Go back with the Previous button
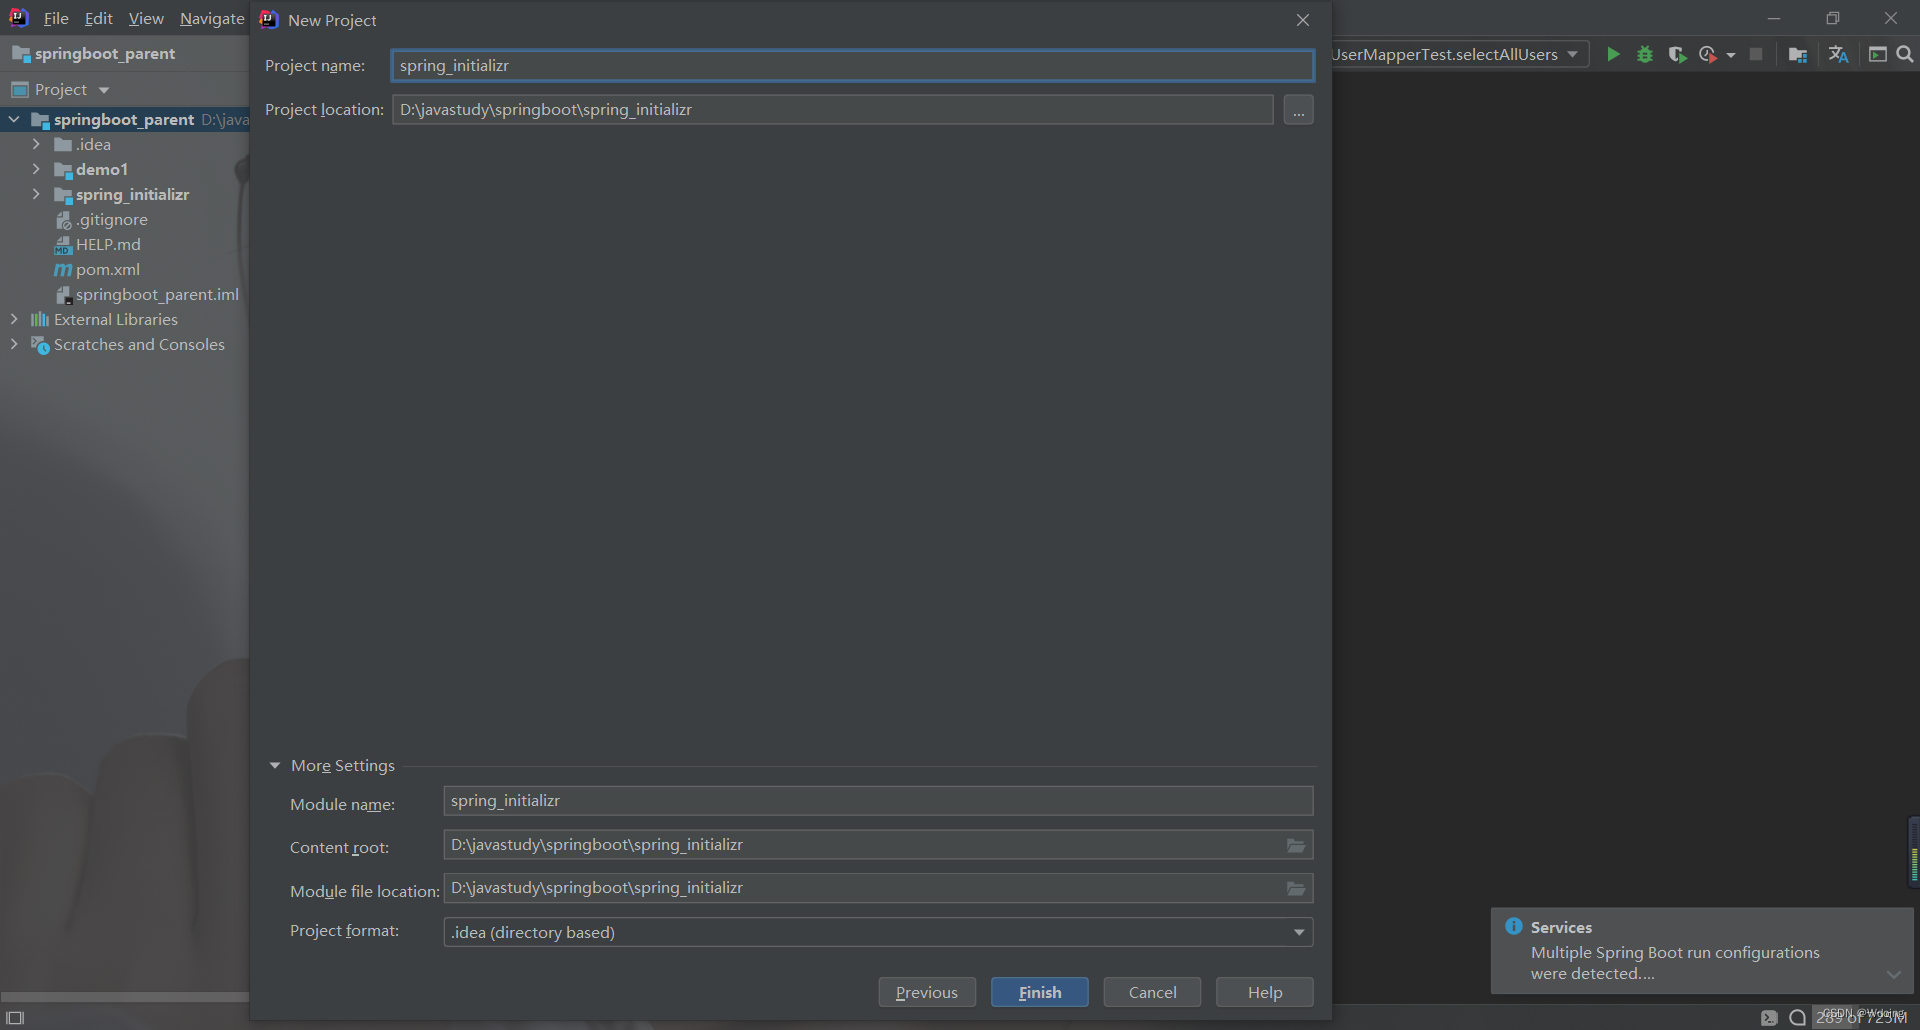The width and height of the screenshot is (1920, 1030). pos(927,992)
